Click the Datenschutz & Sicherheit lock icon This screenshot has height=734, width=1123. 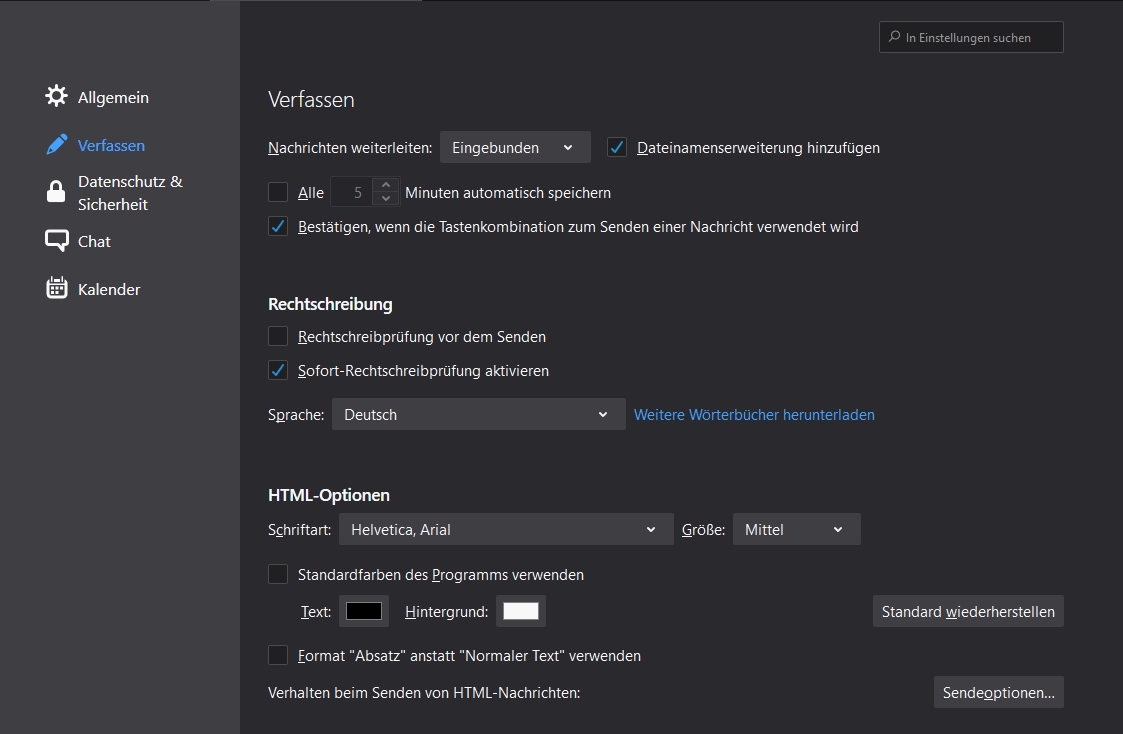57,193
